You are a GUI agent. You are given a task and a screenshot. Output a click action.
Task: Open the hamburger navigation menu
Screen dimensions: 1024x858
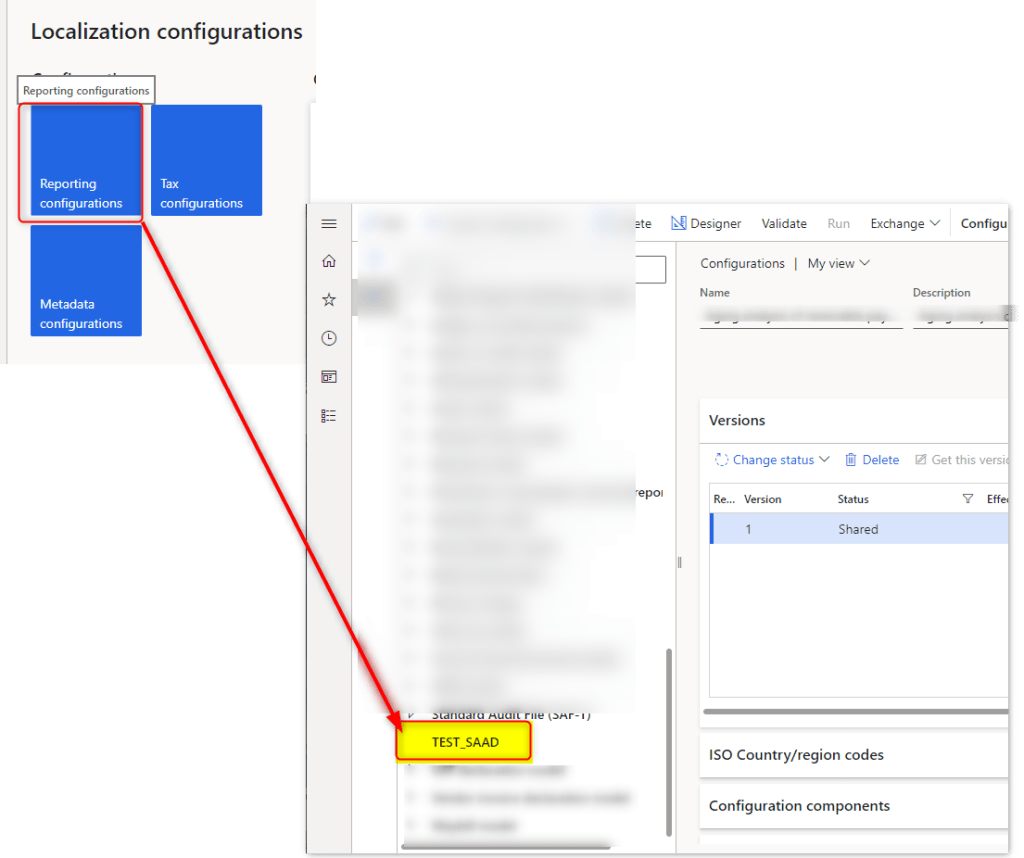(329, 224)
